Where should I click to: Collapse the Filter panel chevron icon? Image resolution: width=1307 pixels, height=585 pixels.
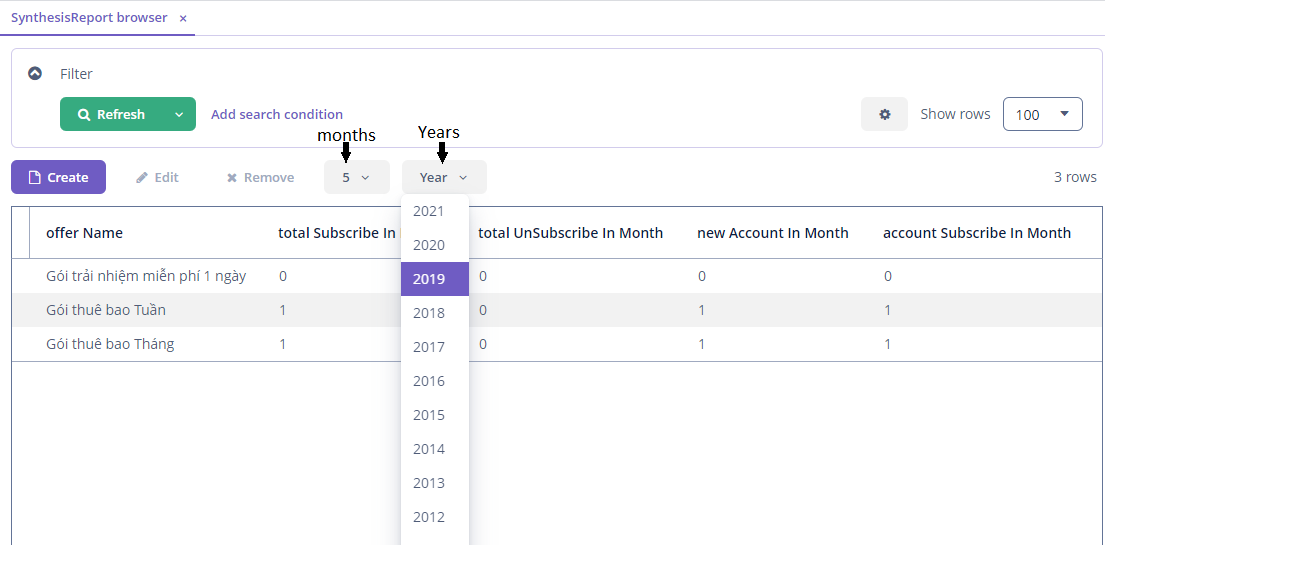(35, 73)
